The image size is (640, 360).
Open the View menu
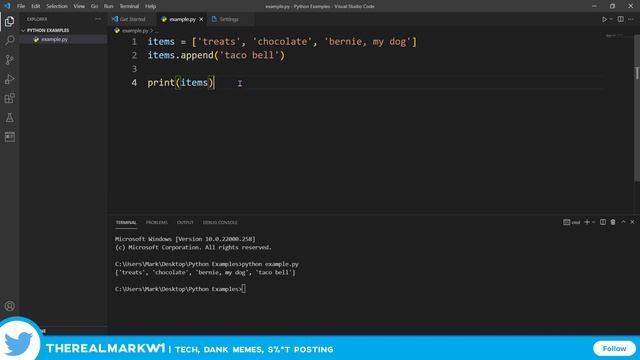(x=79, y=6)
